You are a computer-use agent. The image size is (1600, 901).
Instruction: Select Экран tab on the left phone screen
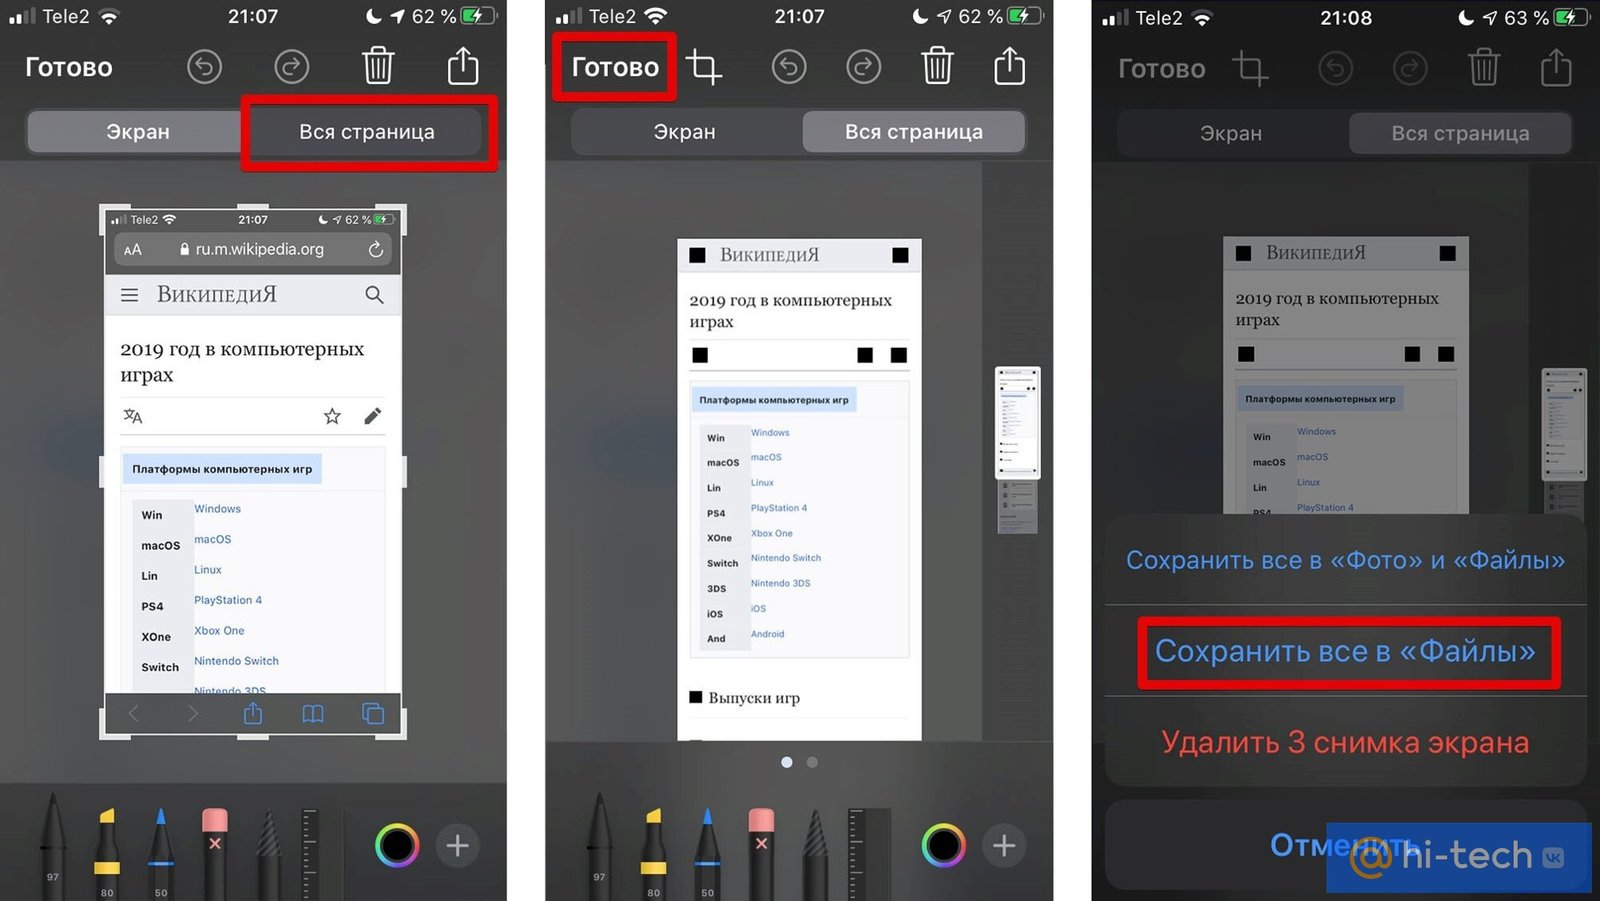pyautogui.click(x=137, y=132)
